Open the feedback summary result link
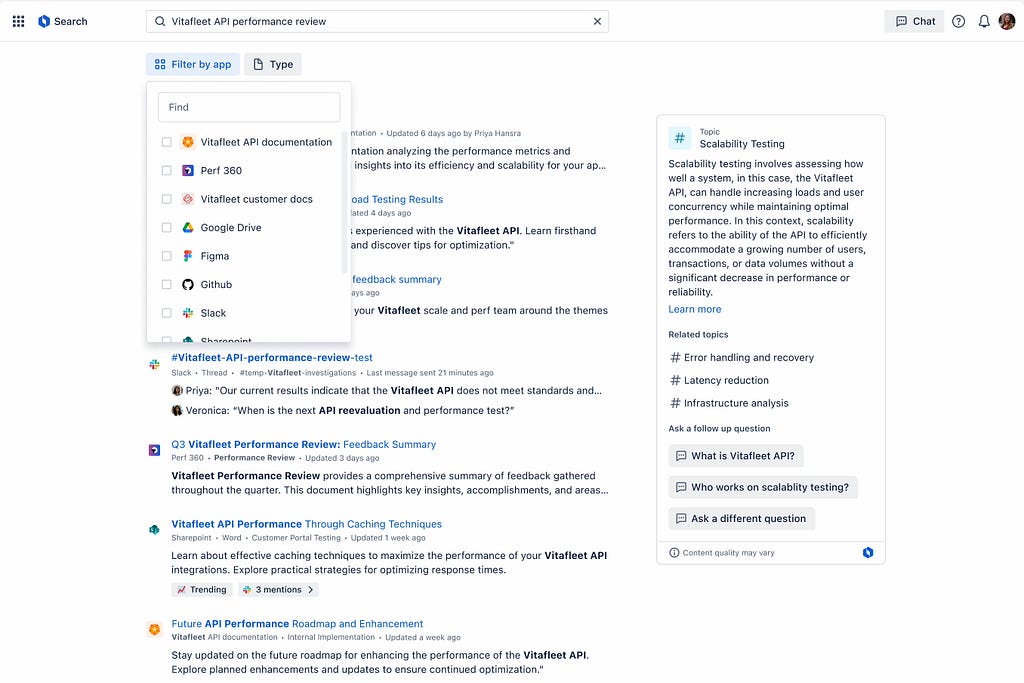The width and height of the screenshot is (1024, 683). point(396,279)
